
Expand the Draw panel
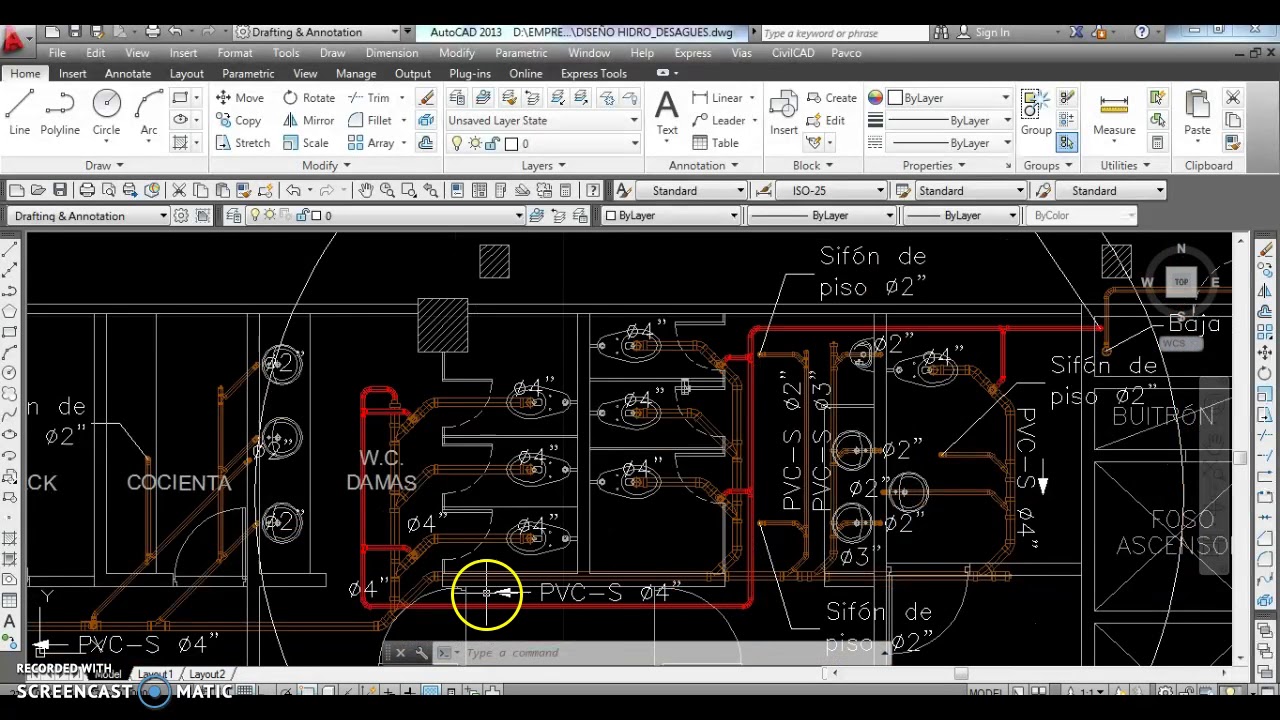pos(104,165)
